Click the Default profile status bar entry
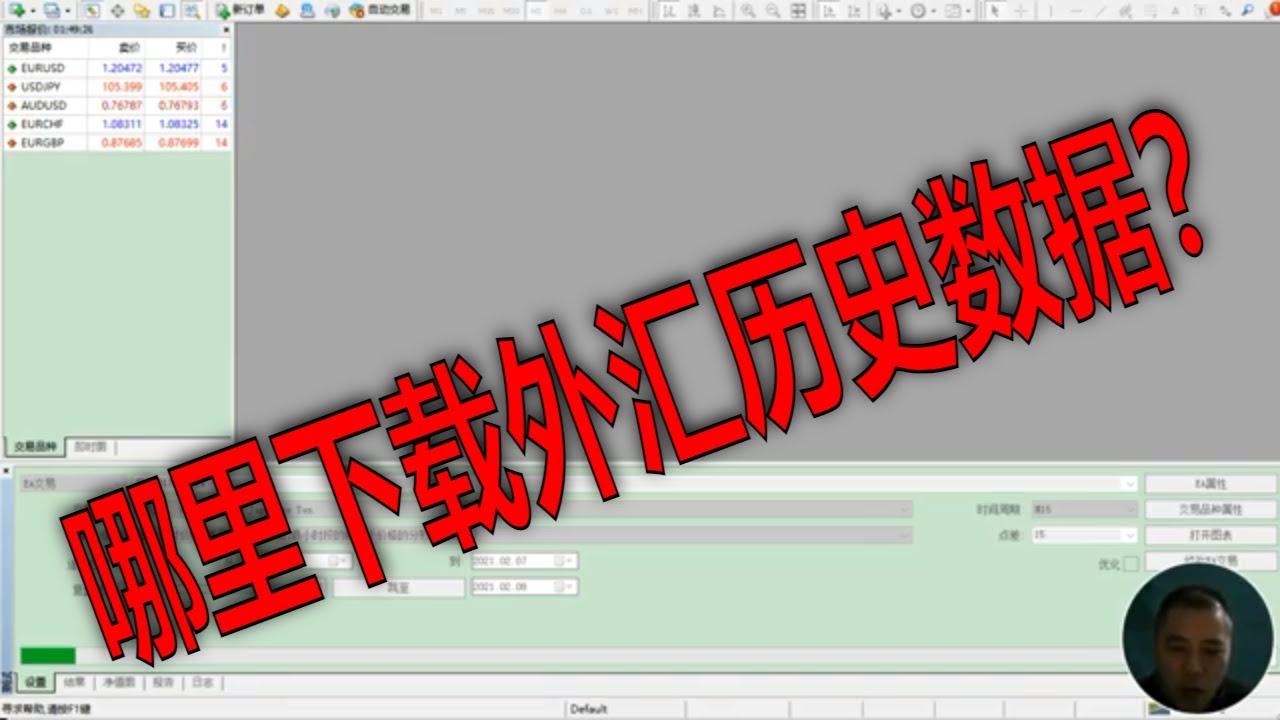 [x=589, y=709]
